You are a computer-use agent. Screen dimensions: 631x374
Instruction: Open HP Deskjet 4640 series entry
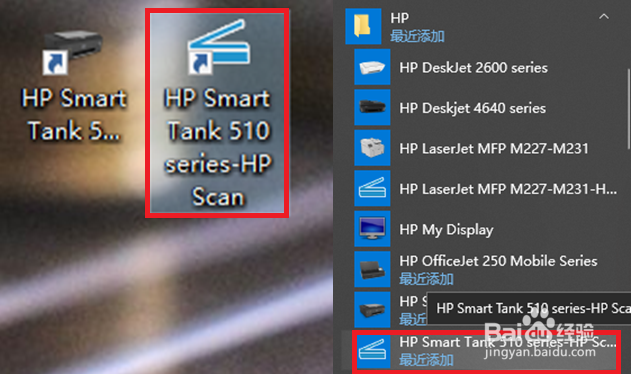[x=472, y=108]
